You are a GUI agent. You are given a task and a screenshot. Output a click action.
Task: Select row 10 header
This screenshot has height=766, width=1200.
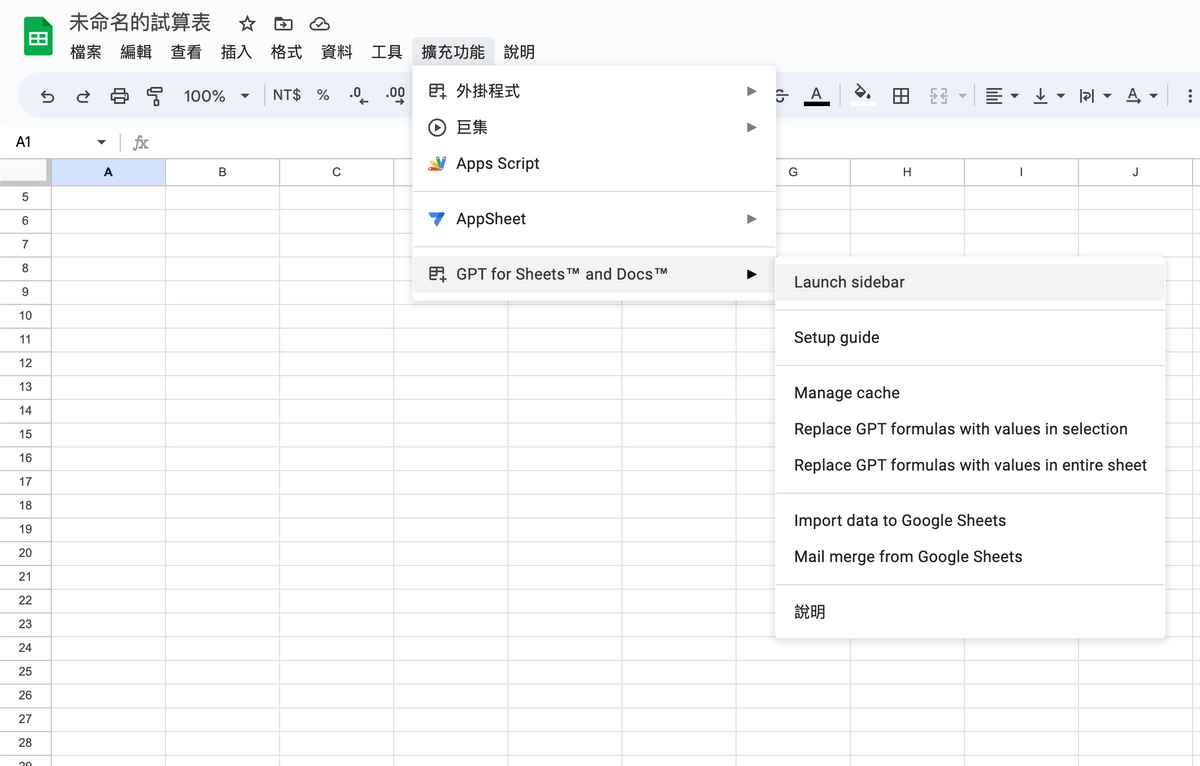25,316
